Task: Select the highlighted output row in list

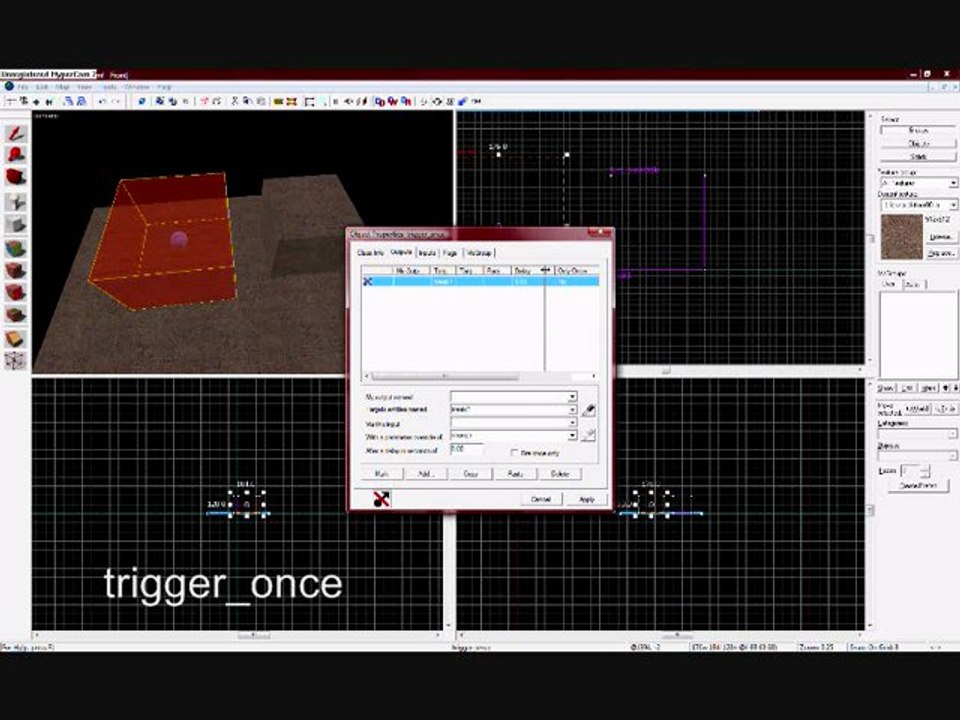Action: [x=480, y=281]
